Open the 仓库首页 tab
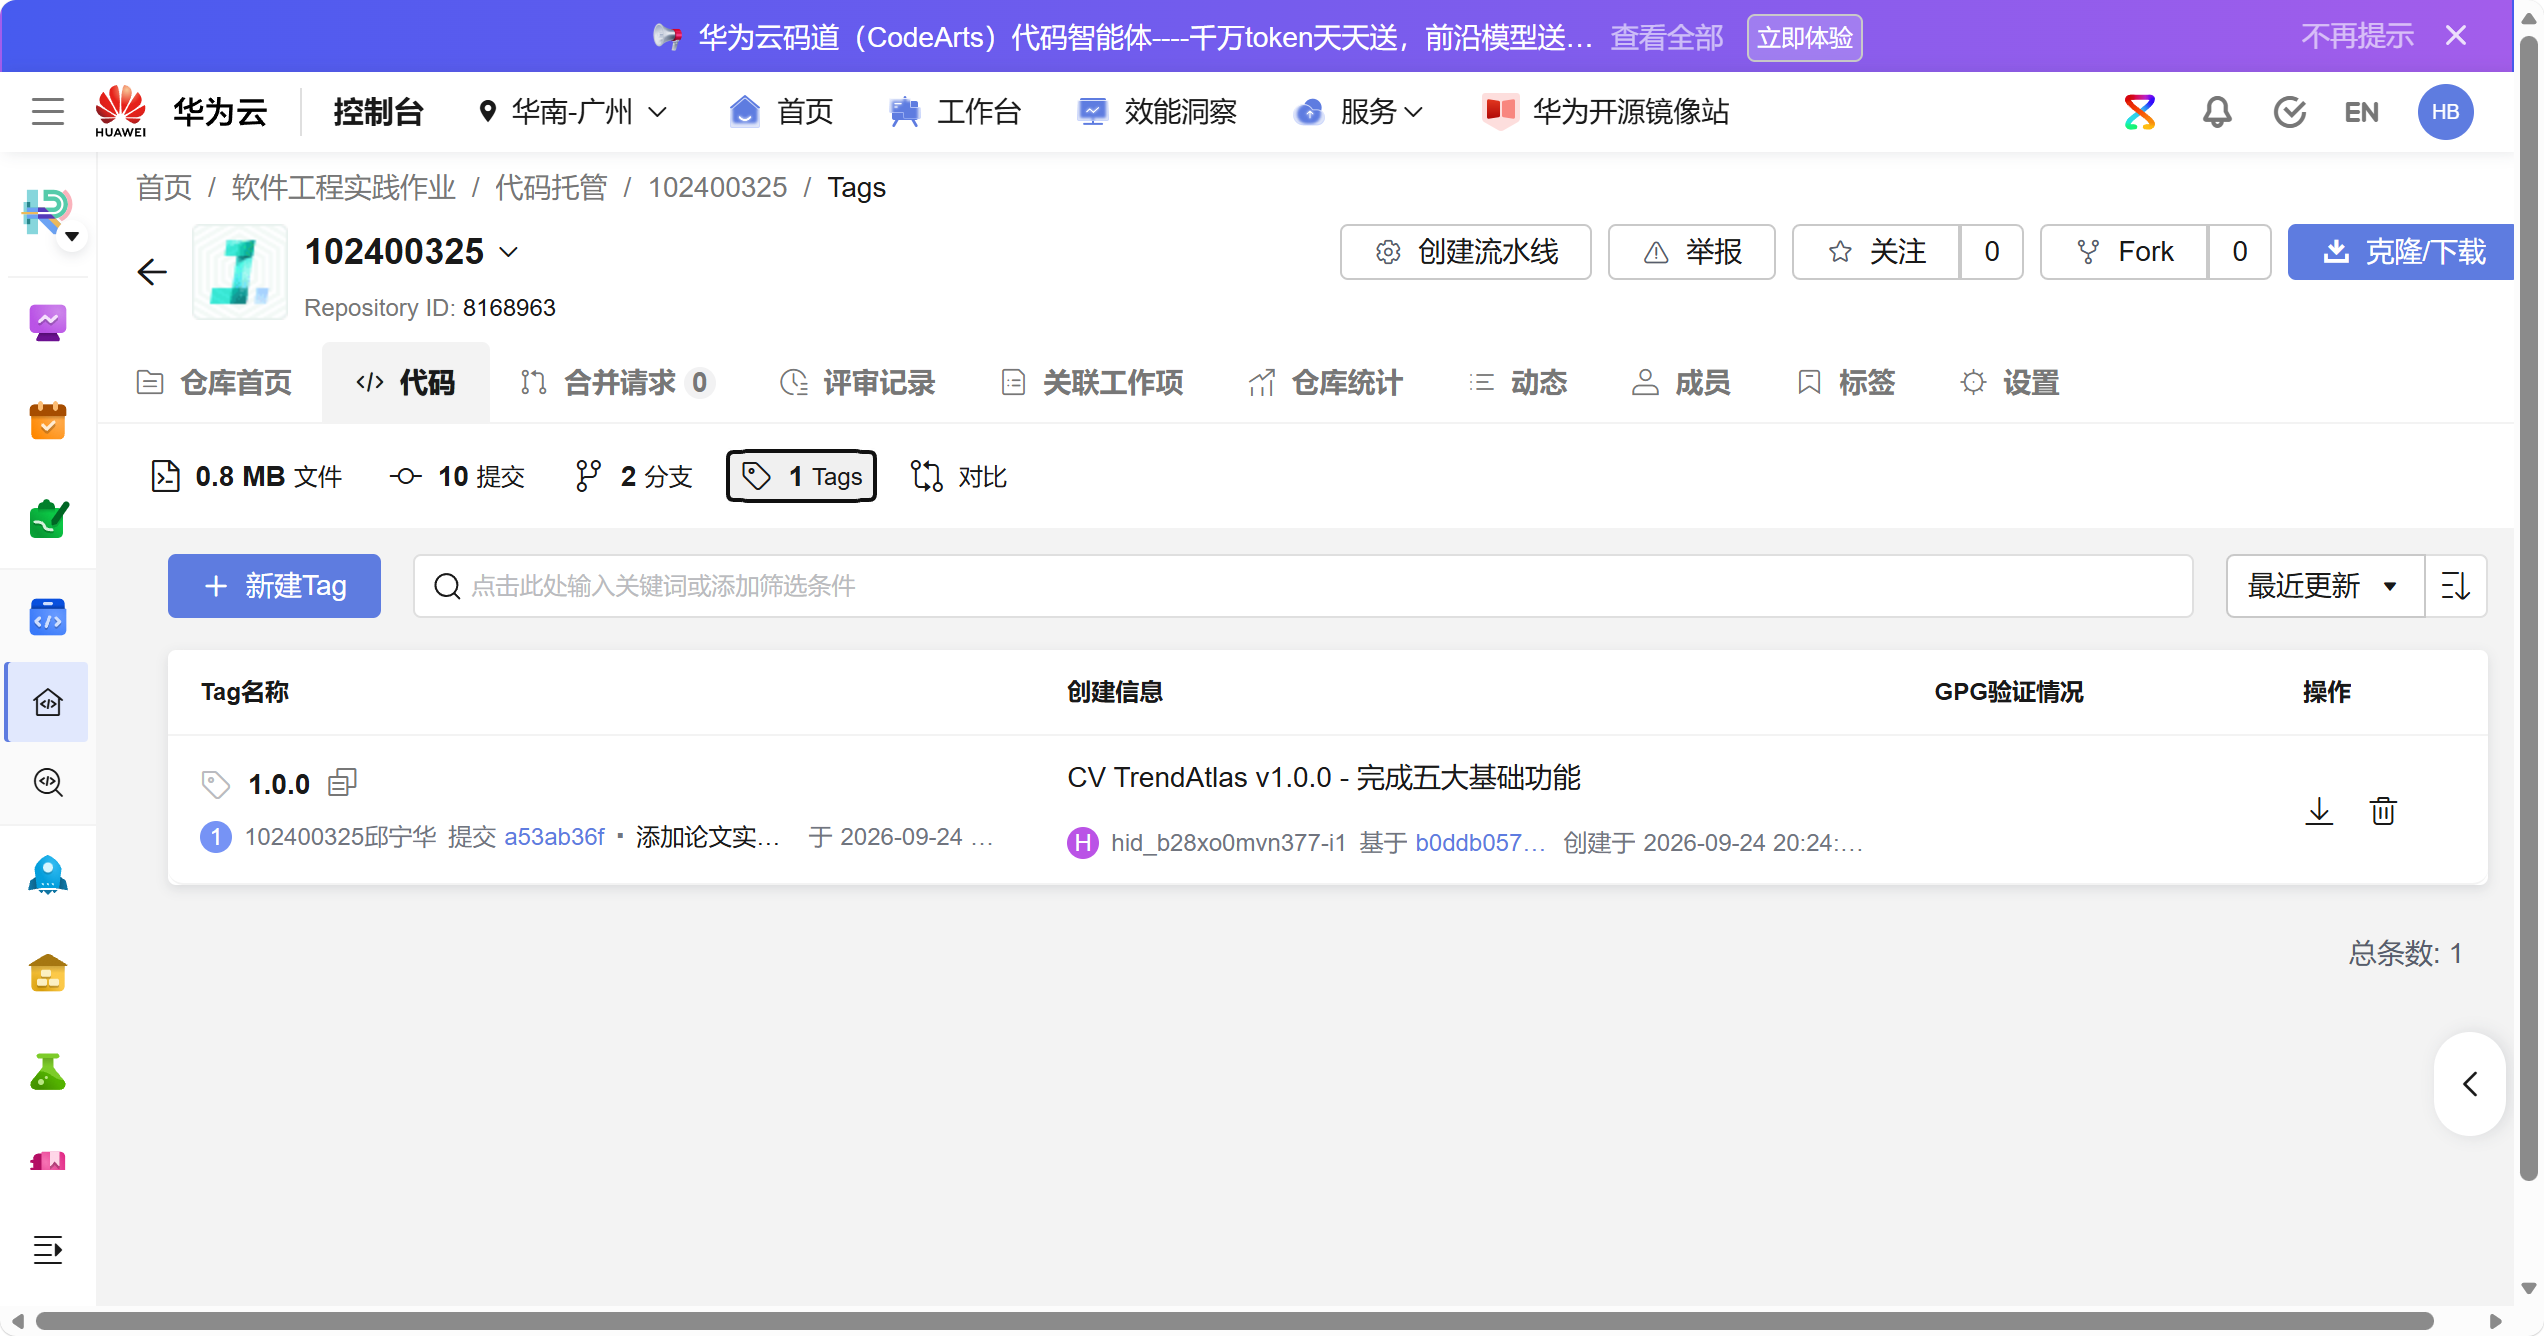This screenshot has height=1336, width=2544. click(x=214, y=383)
